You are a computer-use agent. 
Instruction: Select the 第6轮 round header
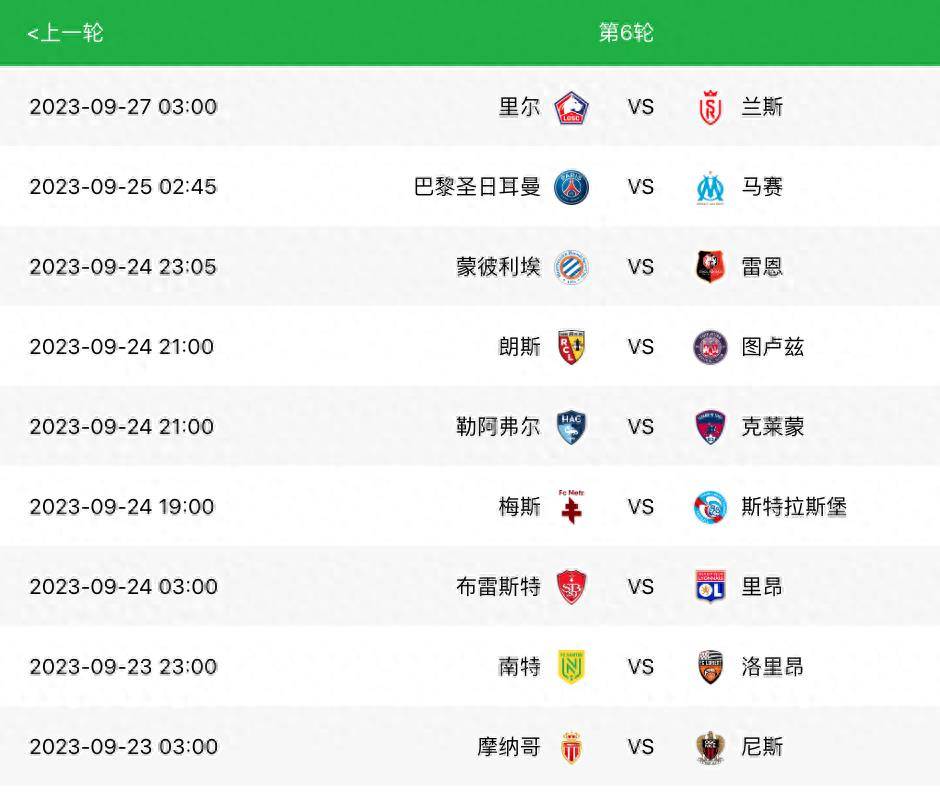[626, 33]
